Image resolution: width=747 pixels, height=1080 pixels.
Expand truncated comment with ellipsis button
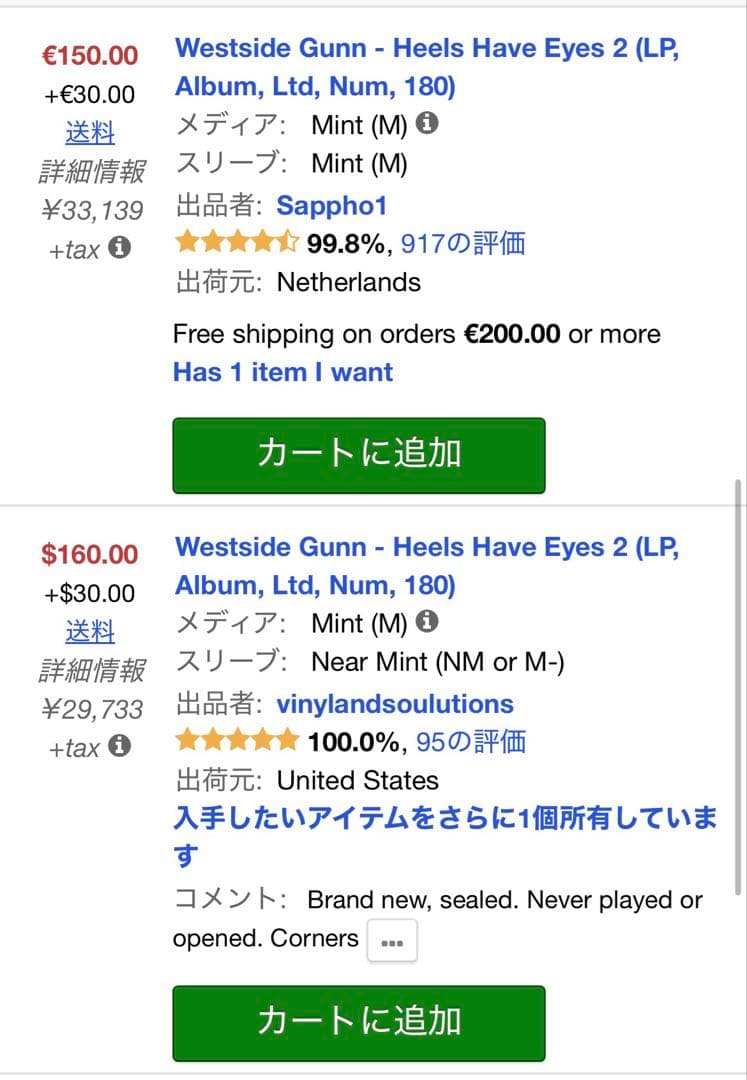coord(392,941)
